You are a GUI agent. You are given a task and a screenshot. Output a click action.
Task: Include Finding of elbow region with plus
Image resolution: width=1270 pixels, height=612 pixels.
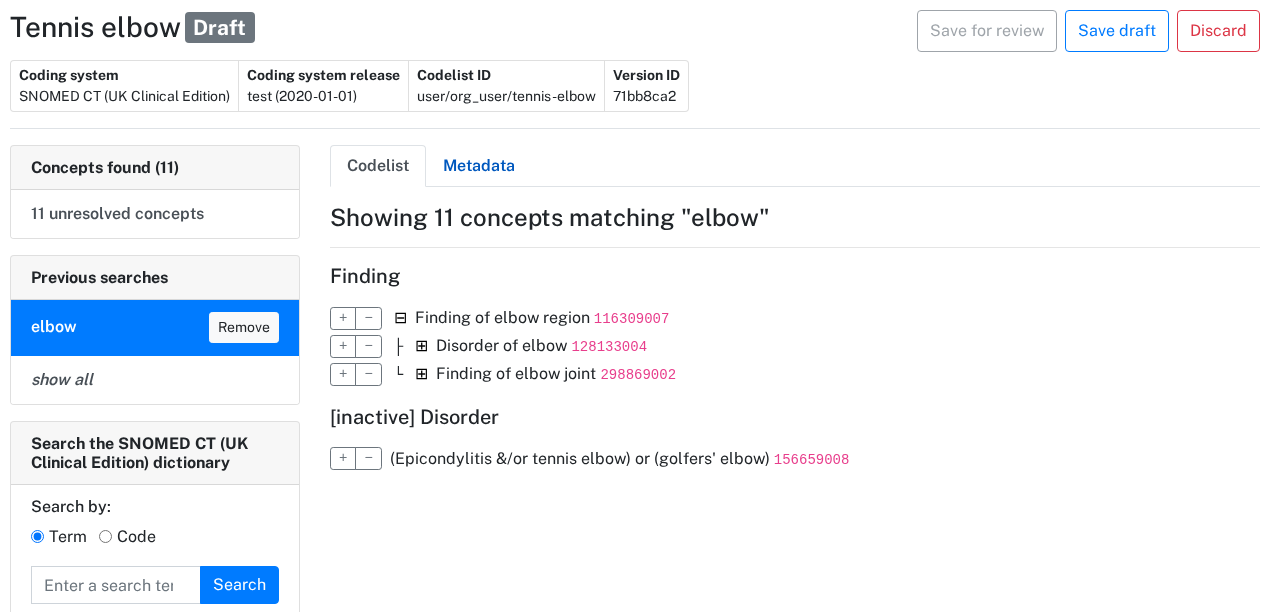343,318
